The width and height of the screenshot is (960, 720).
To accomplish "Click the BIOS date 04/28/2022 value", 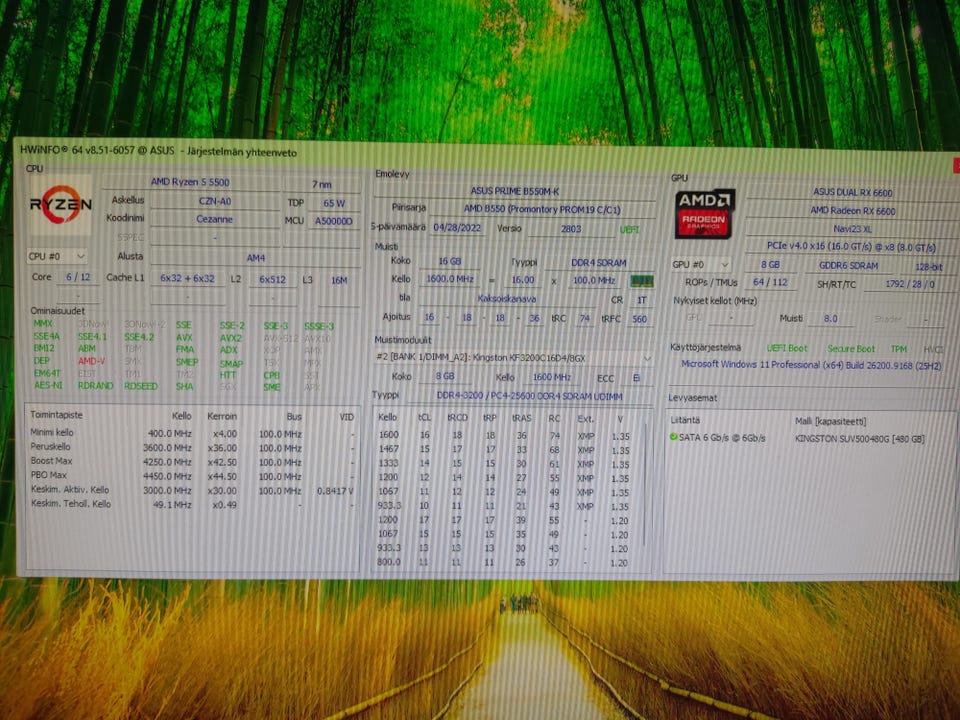I will 457,227.
